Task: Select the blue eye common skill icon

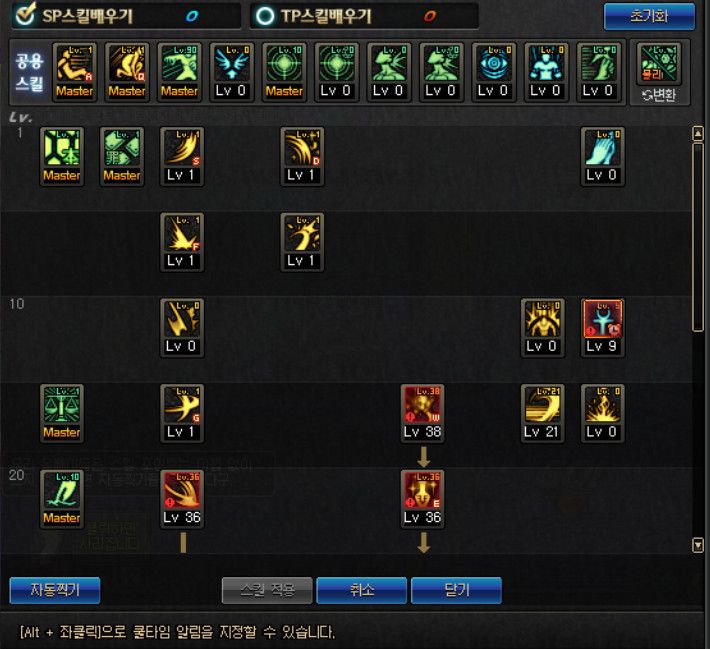Action: (x=493, y=72)
